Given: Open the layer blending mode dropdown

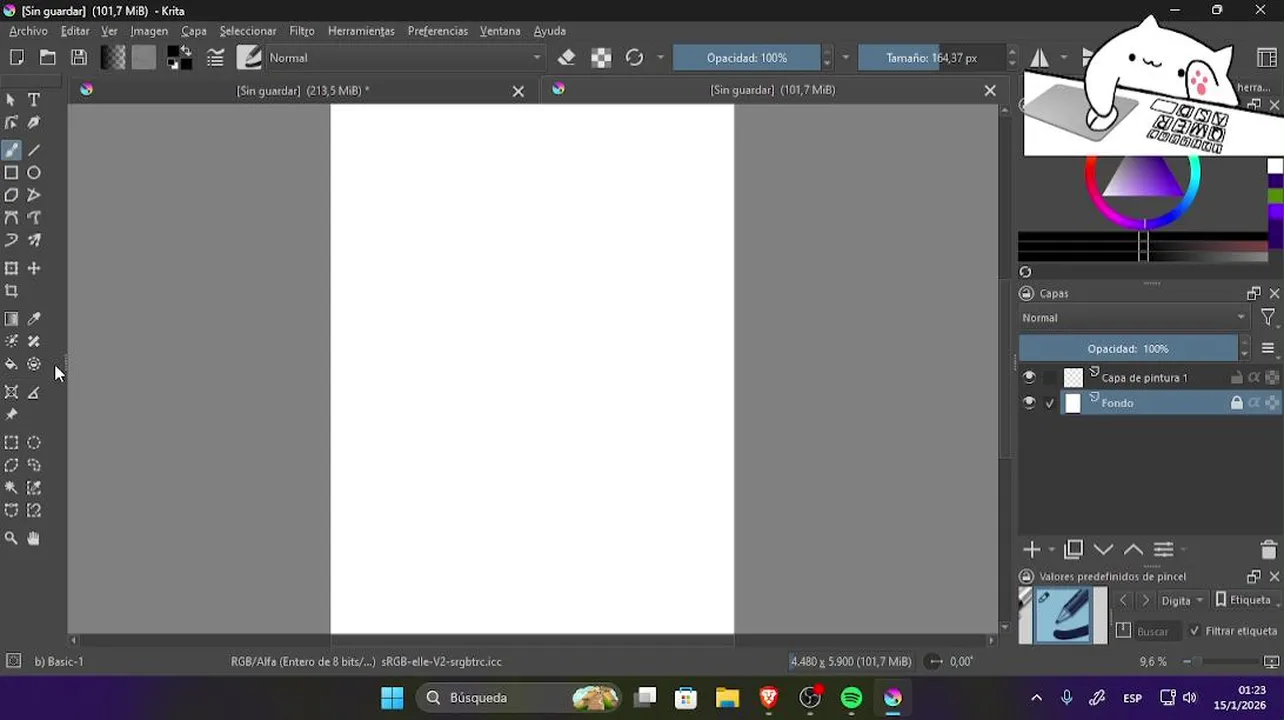Looking at the screenshot, I should coord(1134,318).
